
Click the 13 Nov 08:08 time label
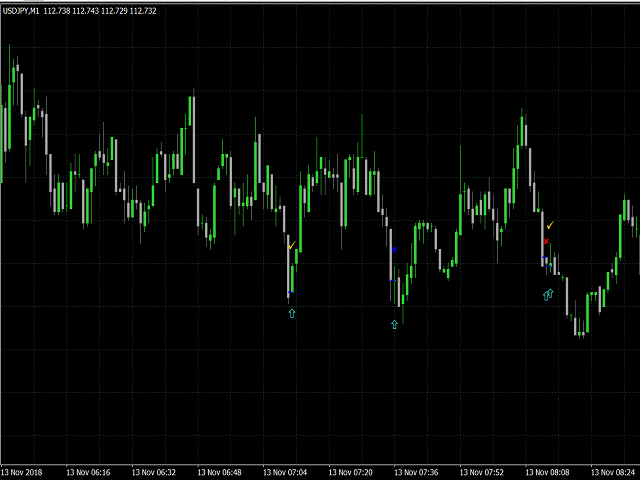point(546,472)
